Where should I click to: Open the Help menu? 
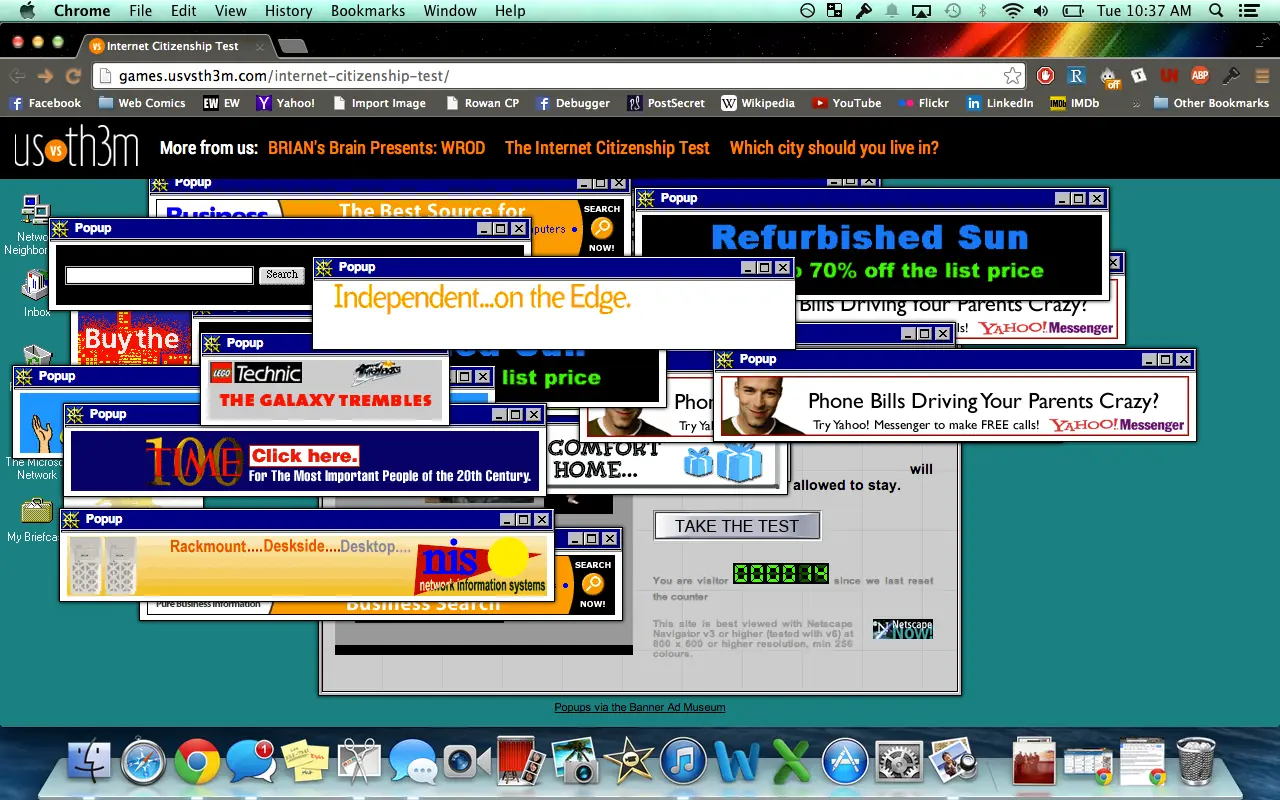(510, 11)
